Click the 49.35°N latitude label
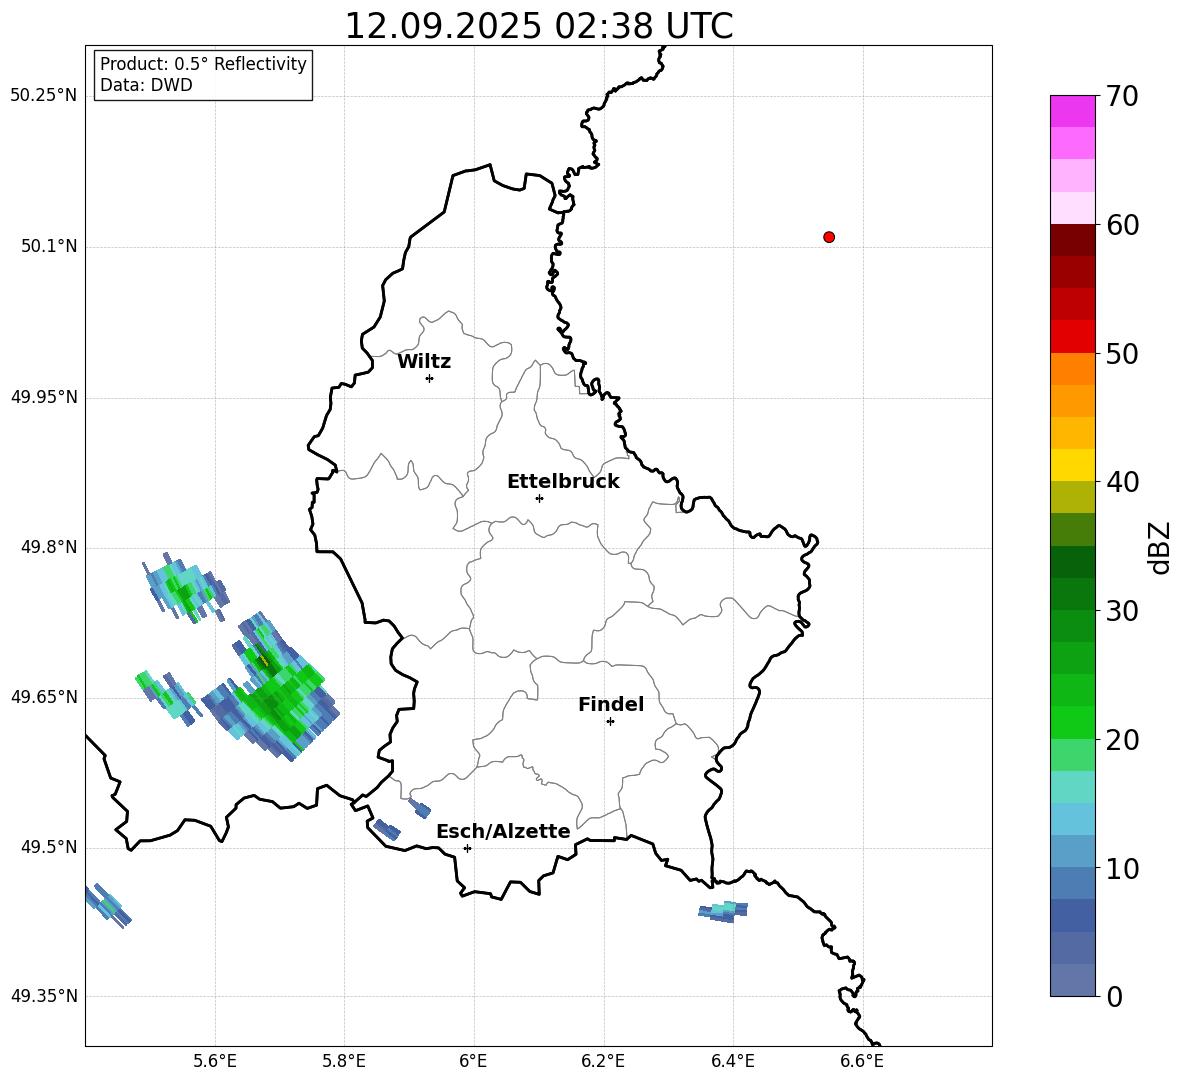Viewport: 1184px width, 1081px height. point(44,996)
